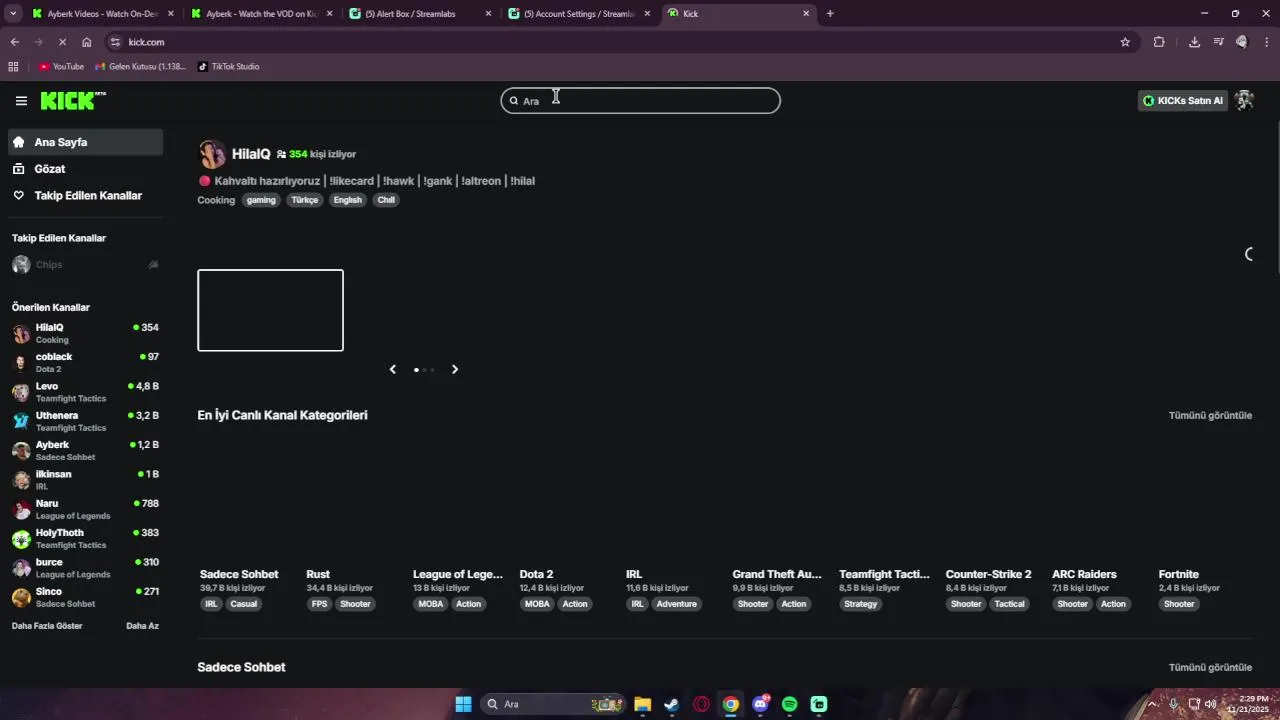This screenshot has width=1280, height=720.
Task: Open the Chrome apps grid in bookmarks bar
Action: (13, 67)
